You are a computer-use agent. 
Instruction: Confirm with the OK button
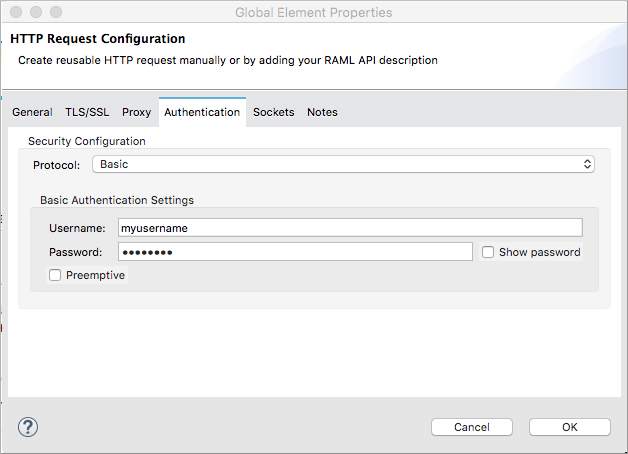pyautogui.click(x=569, y=427)
